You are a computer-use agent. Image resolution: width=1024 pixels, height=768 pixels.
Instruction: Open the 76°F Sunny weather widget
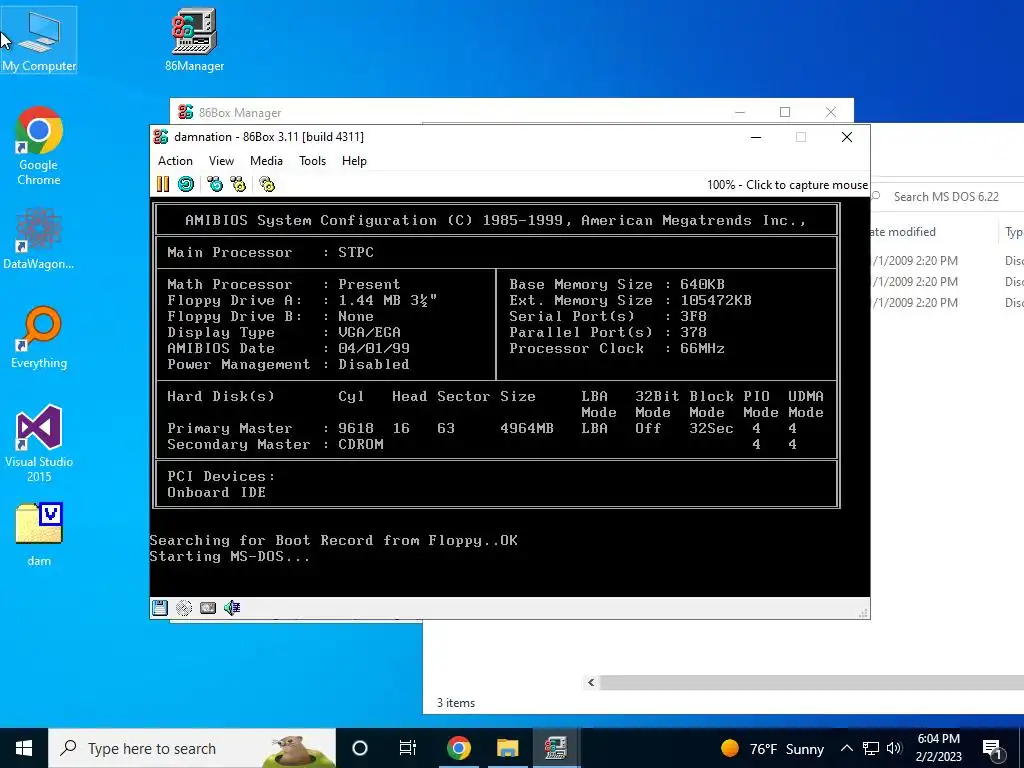coord(772,748)
